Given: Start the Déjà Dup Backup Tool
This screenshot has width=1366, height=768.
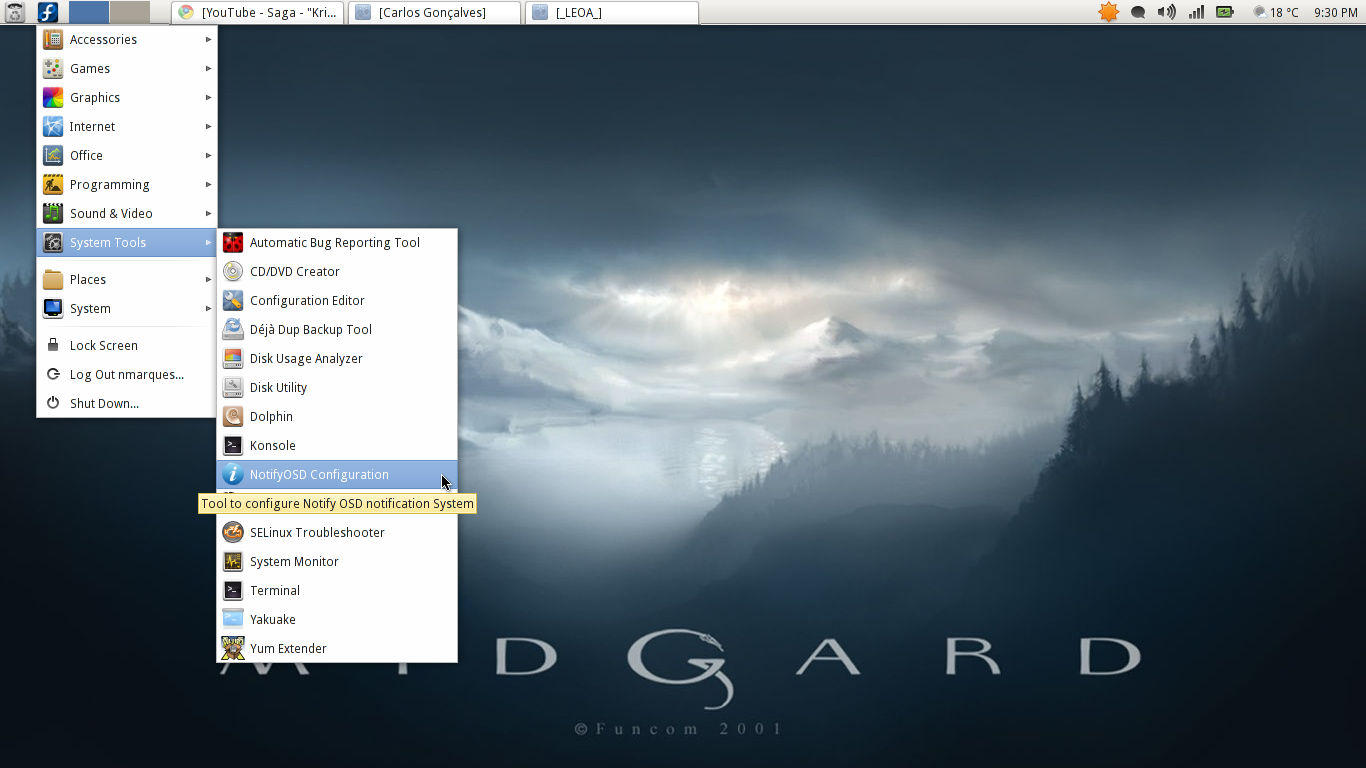Looking at the screenshot, I should (337, 330).
